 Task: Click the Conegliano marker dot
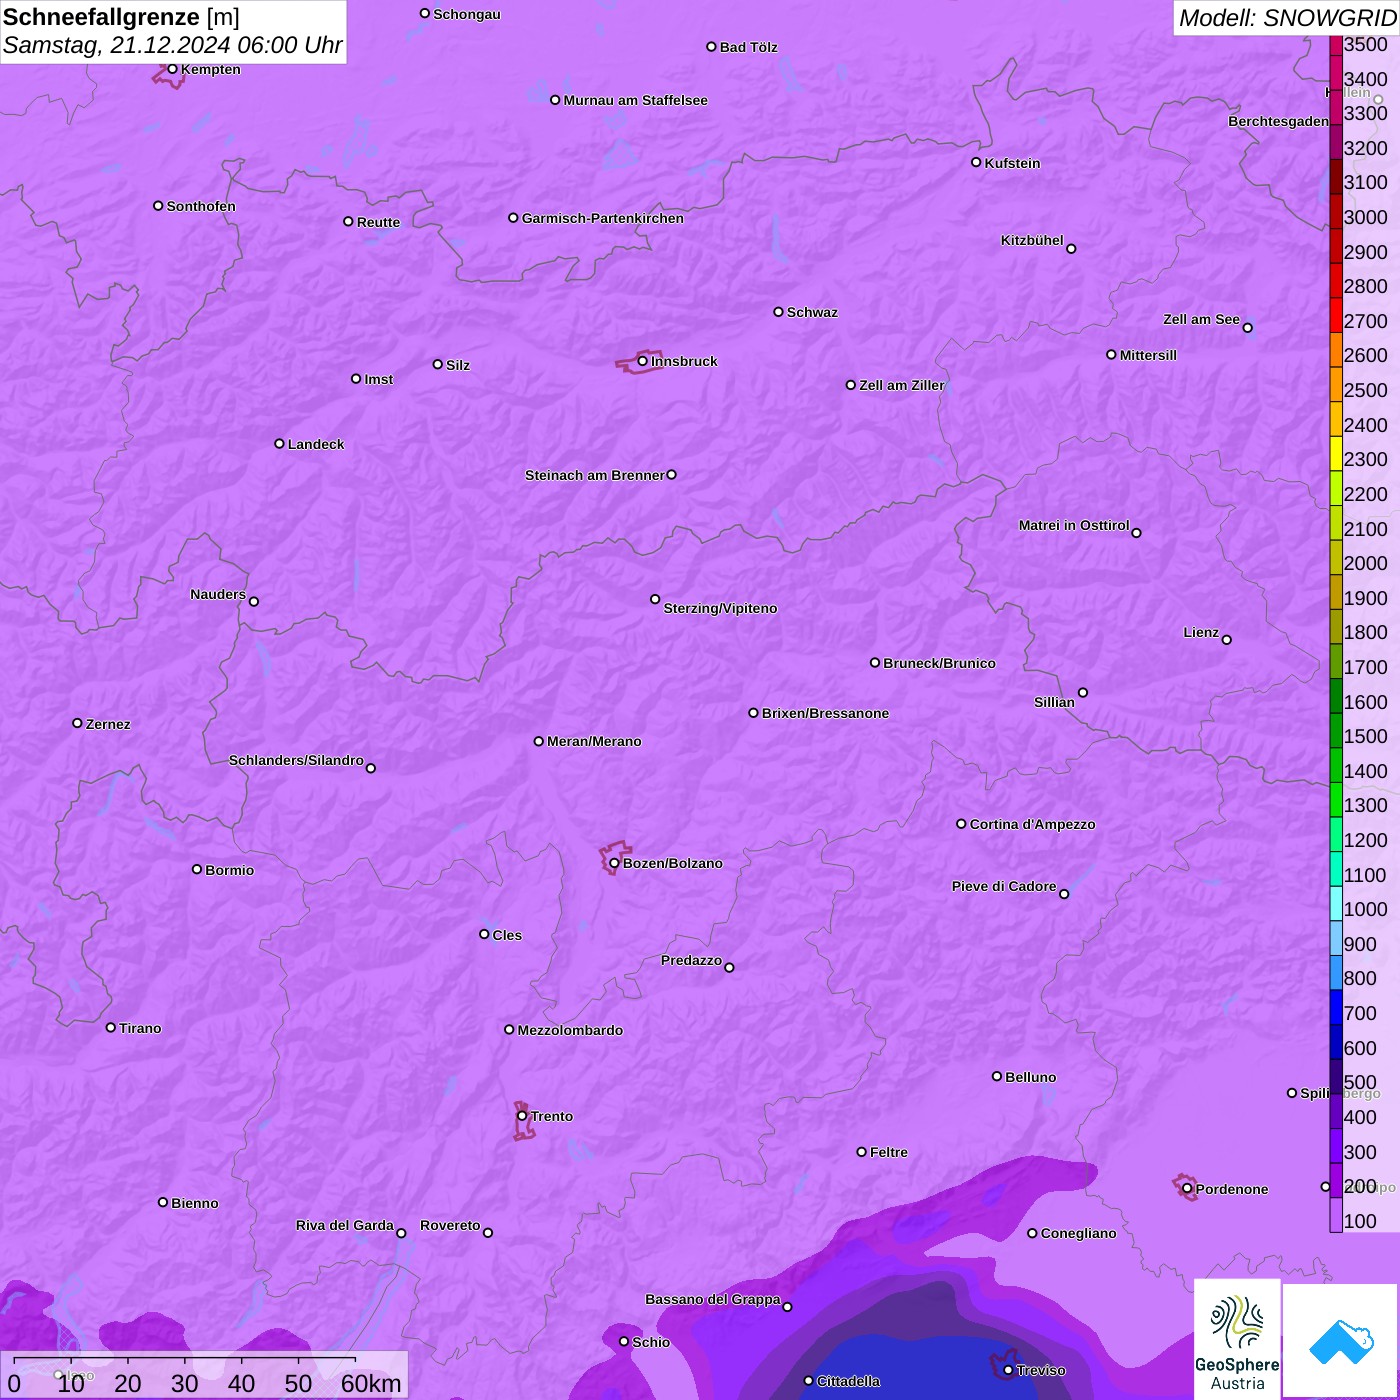coord(1032,1233)
